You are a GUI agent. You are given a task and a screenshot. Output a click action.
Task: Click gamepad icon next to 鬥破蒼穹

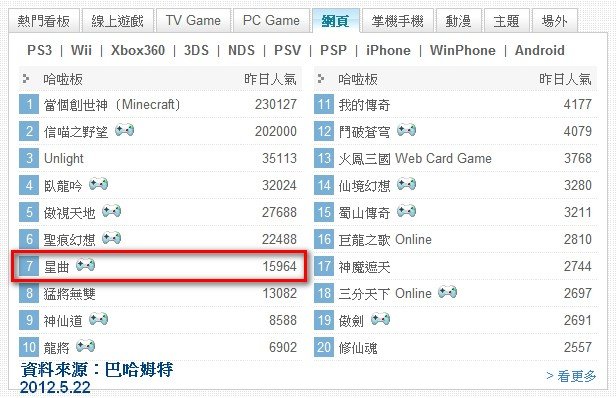coord(407,130)
